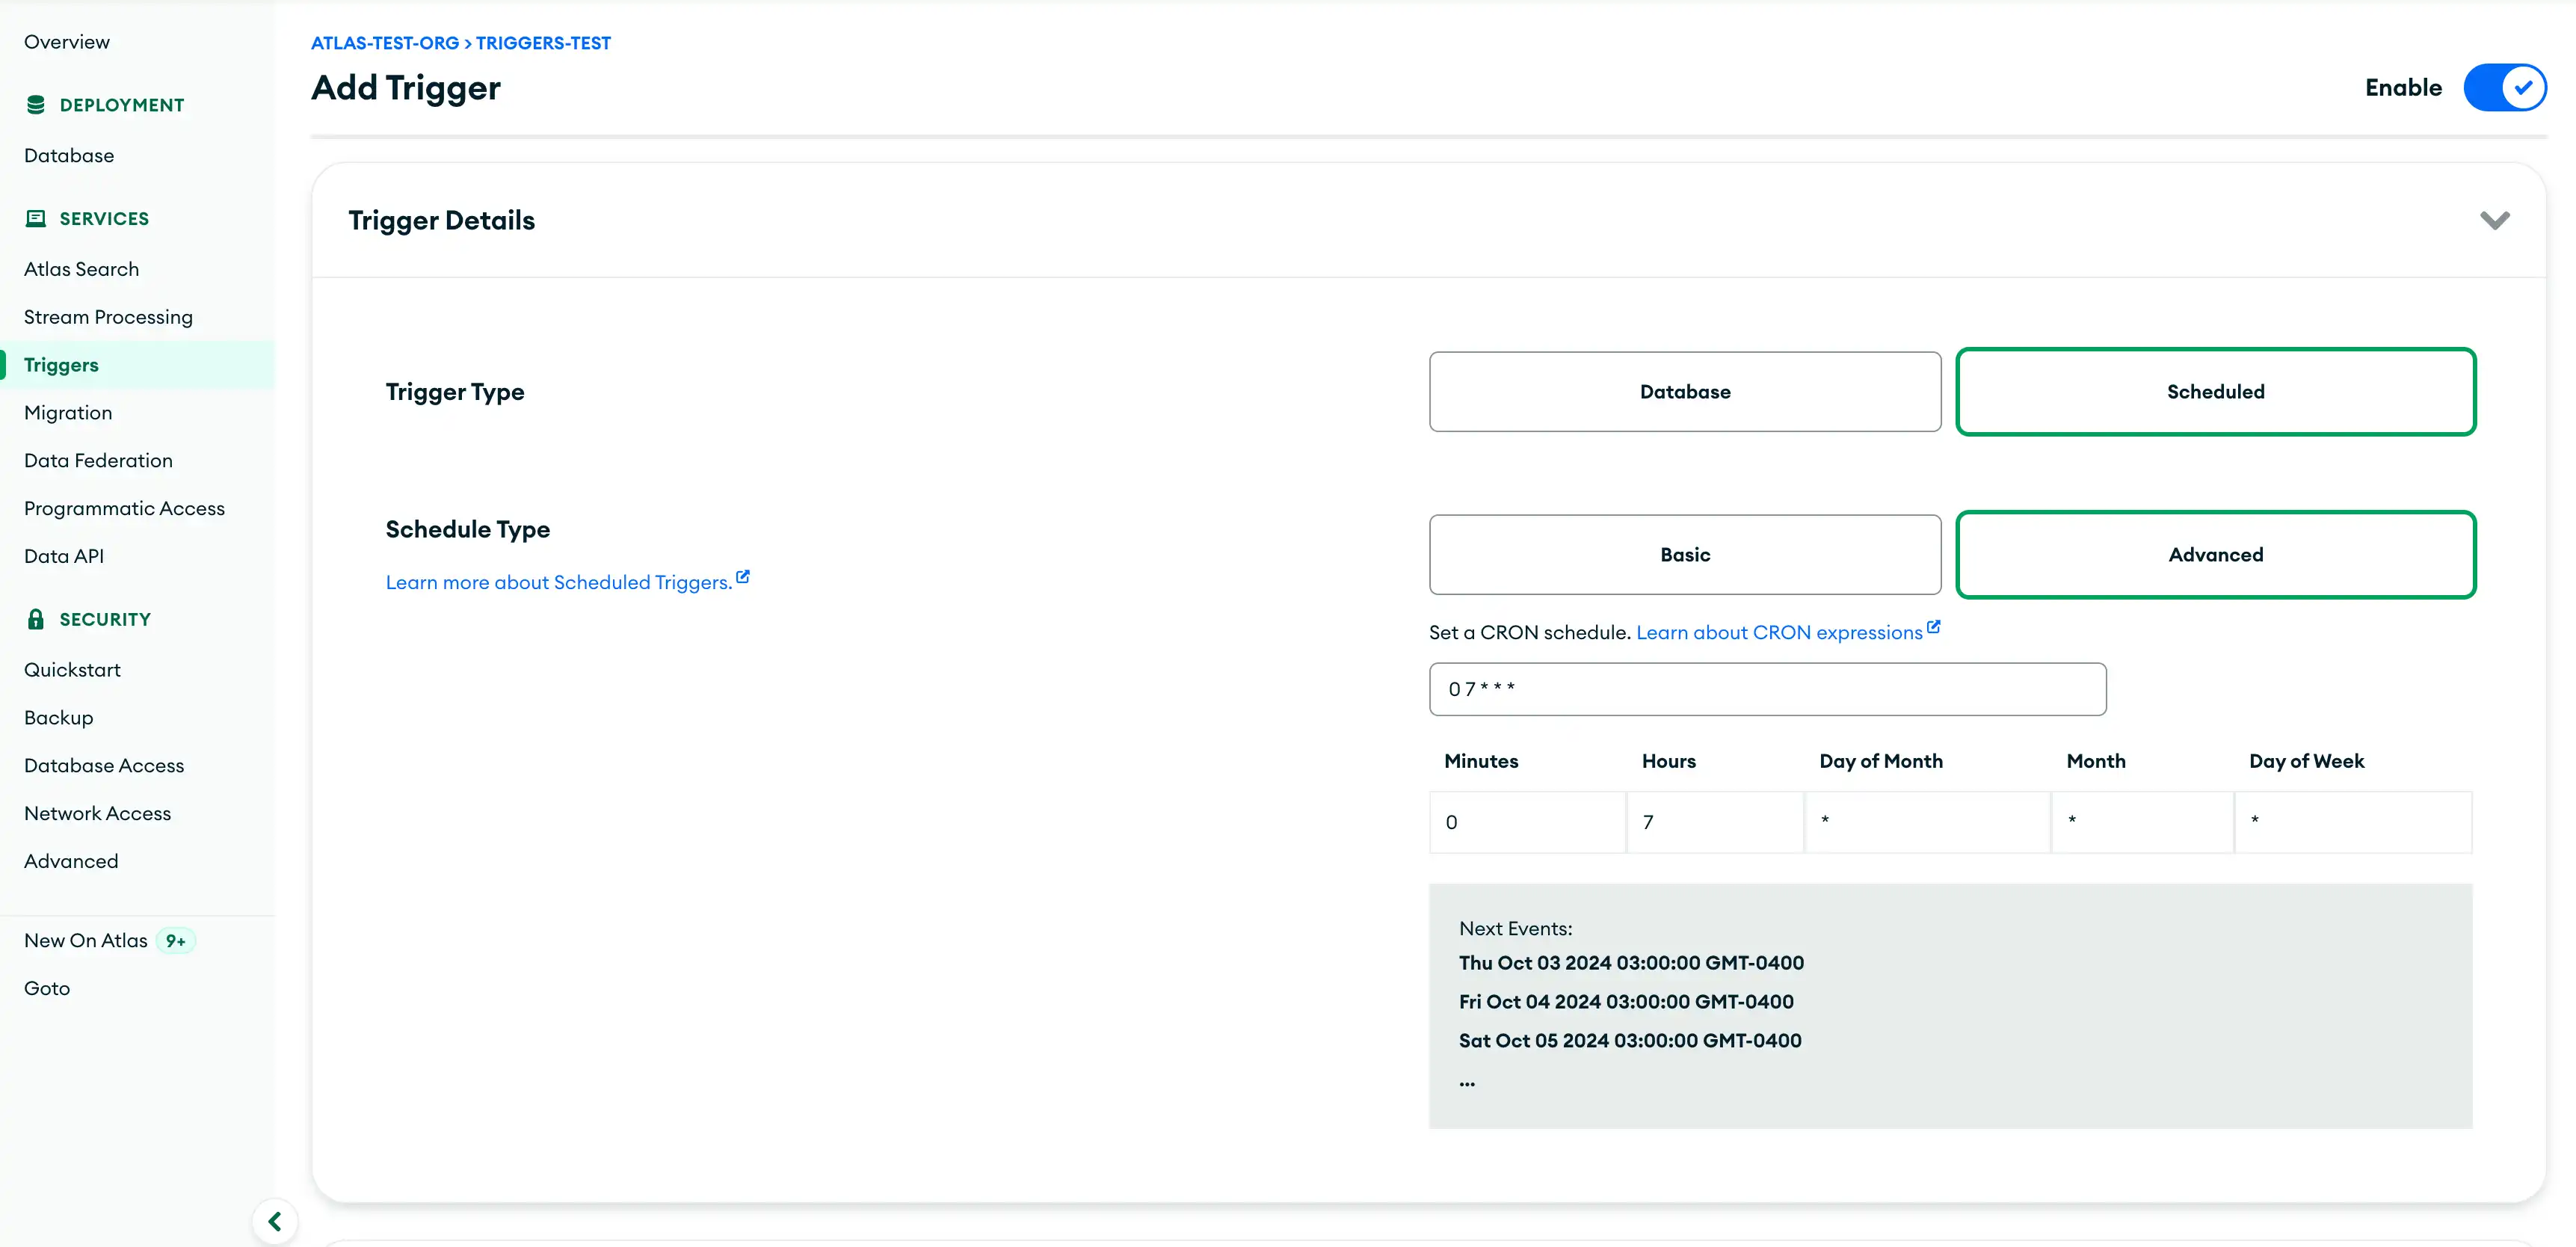Viewport: 2576px width, 1247px height.
Task: Click the Services section icon
Action: (x=34, y=217)
